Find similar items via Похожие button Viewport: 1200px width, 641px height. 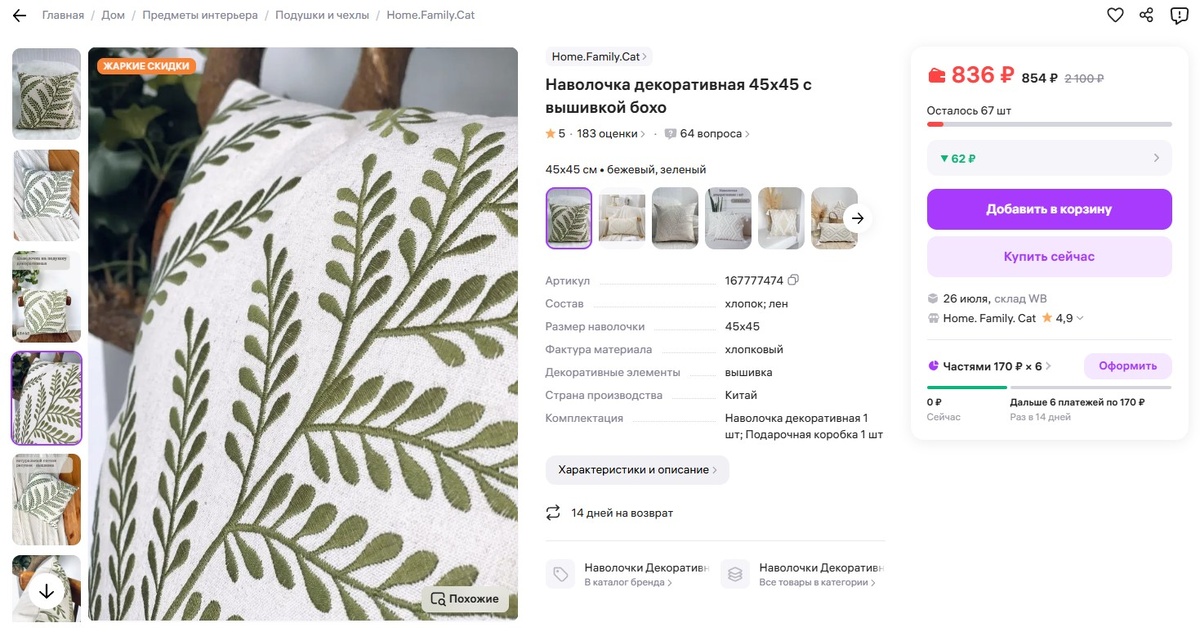465,599
